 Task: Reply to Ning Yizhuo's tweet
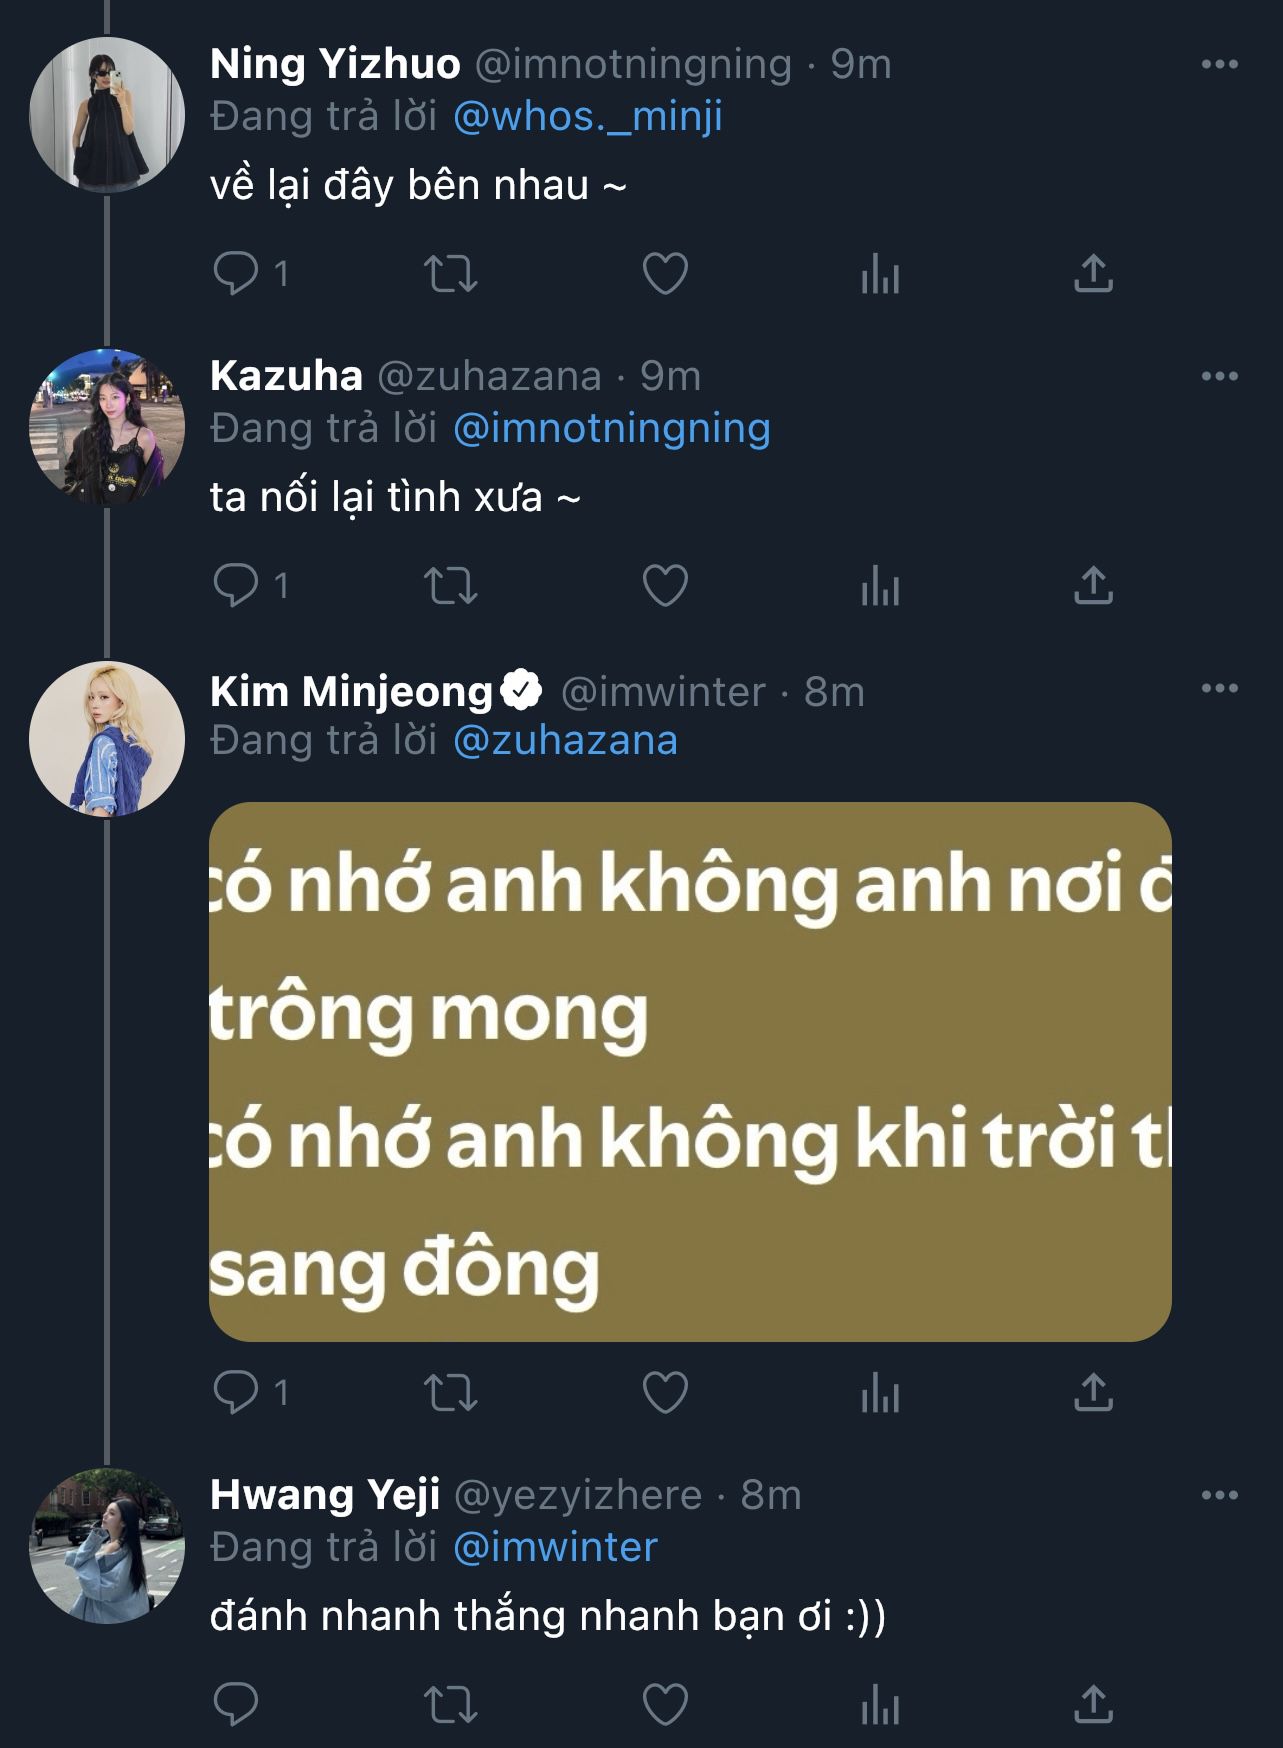[236, 273]
